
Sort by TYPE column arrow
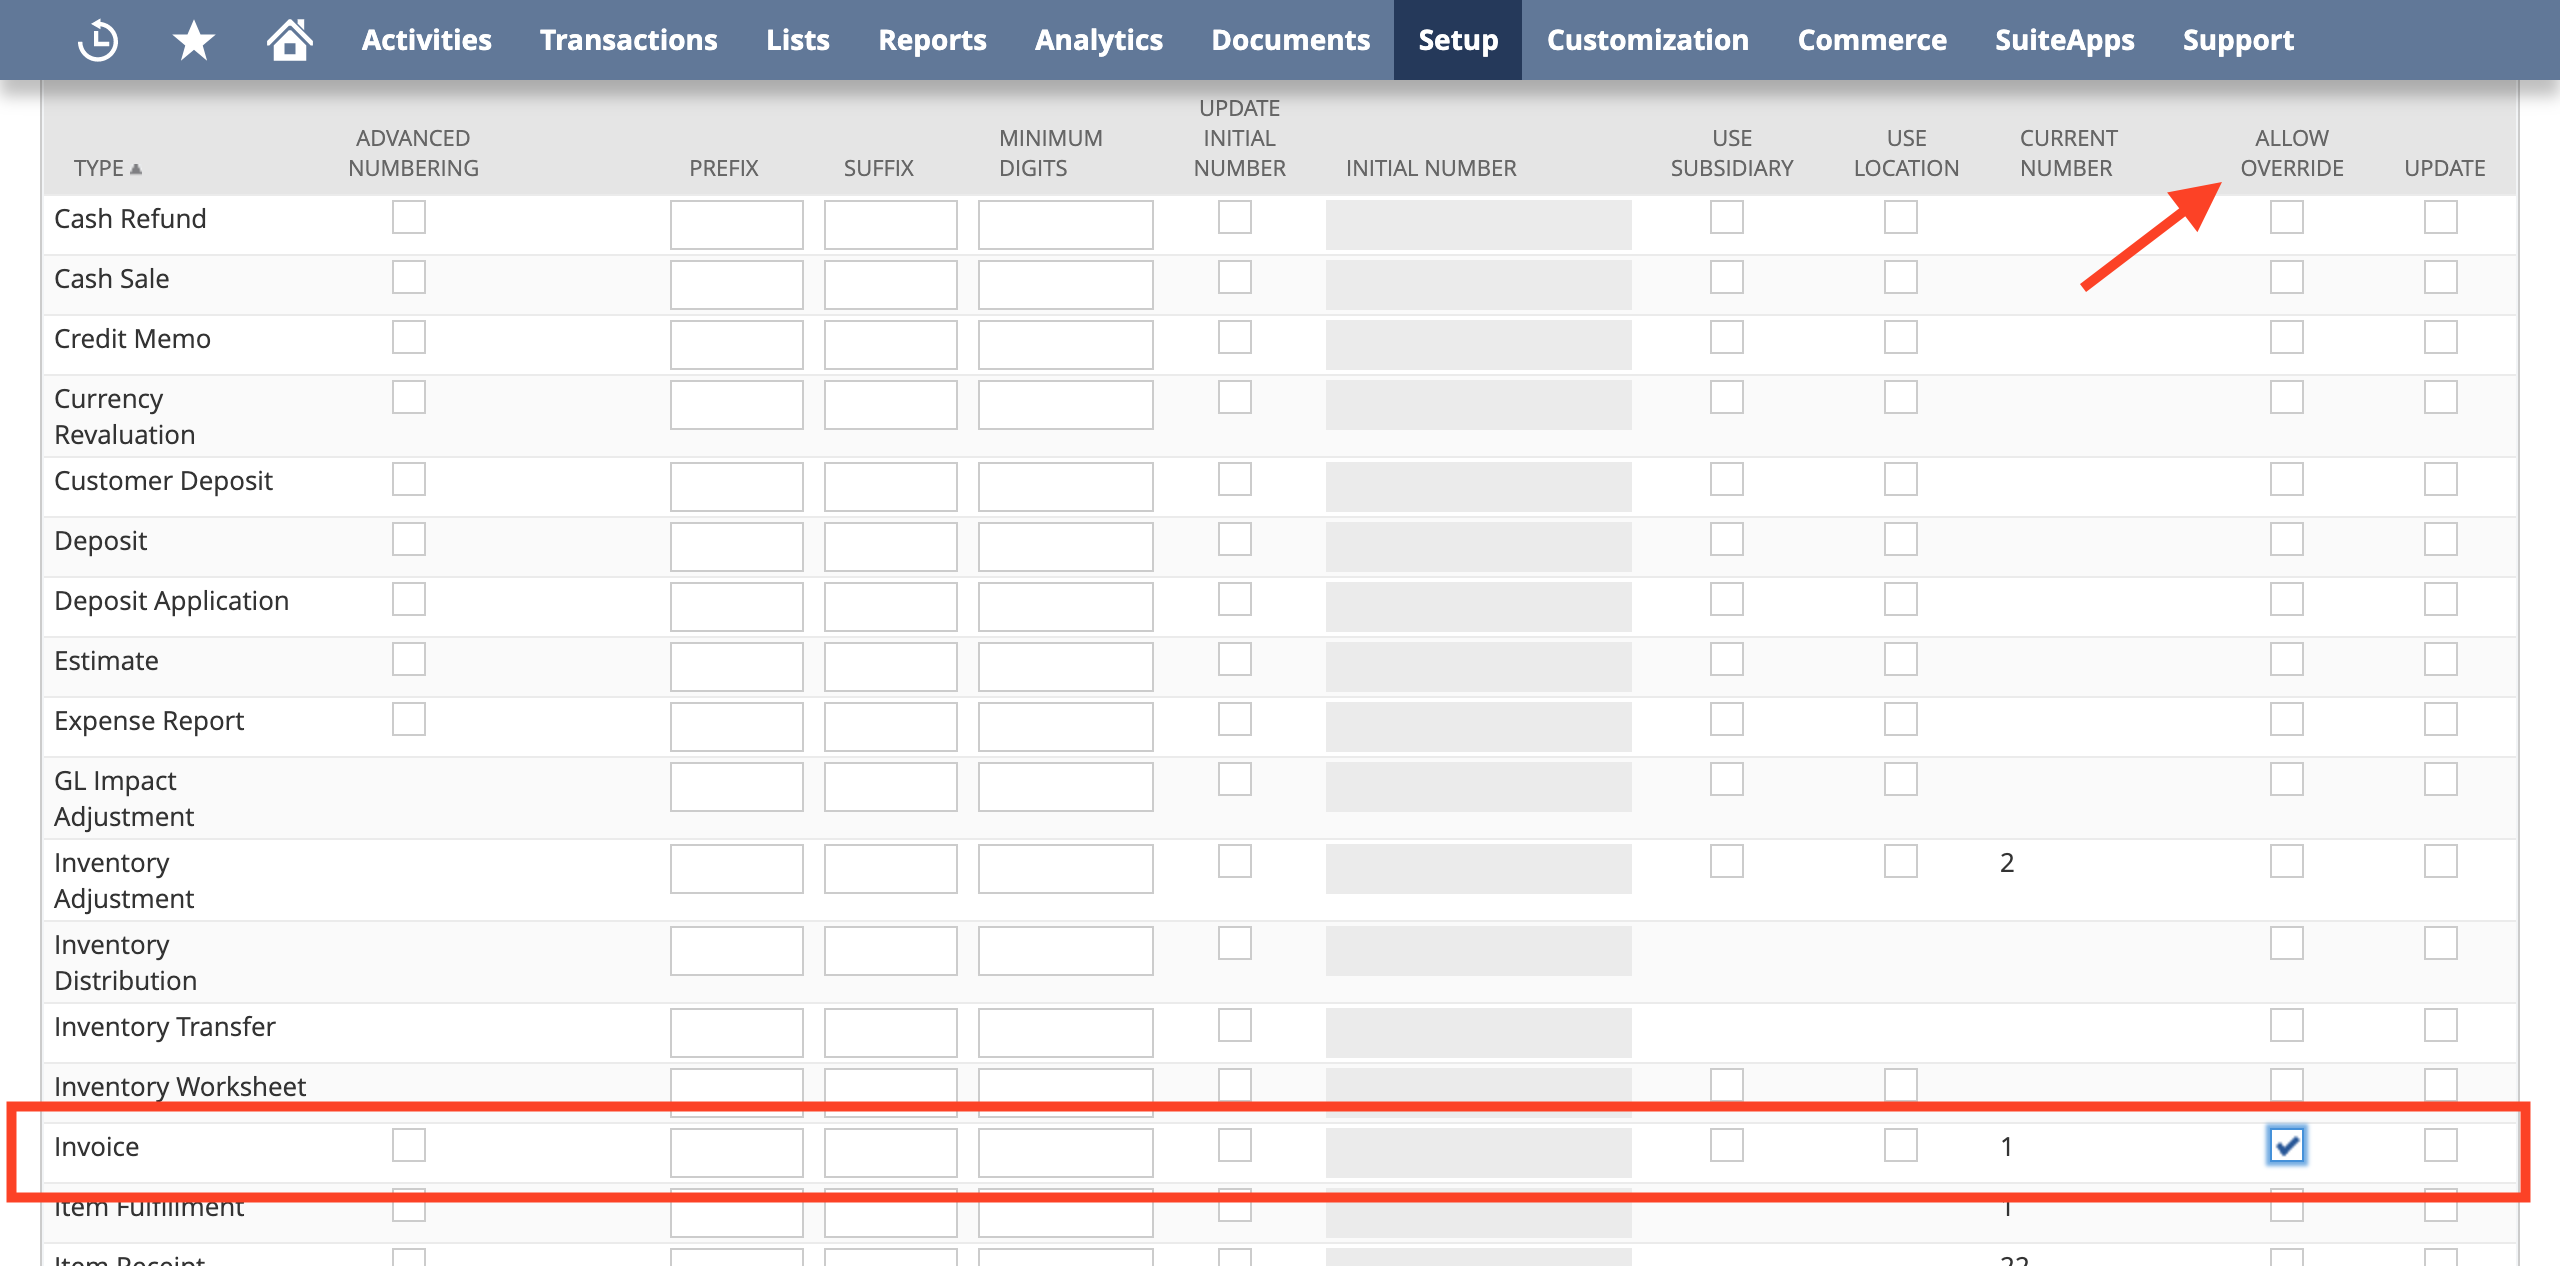click(x=136, y=169)
